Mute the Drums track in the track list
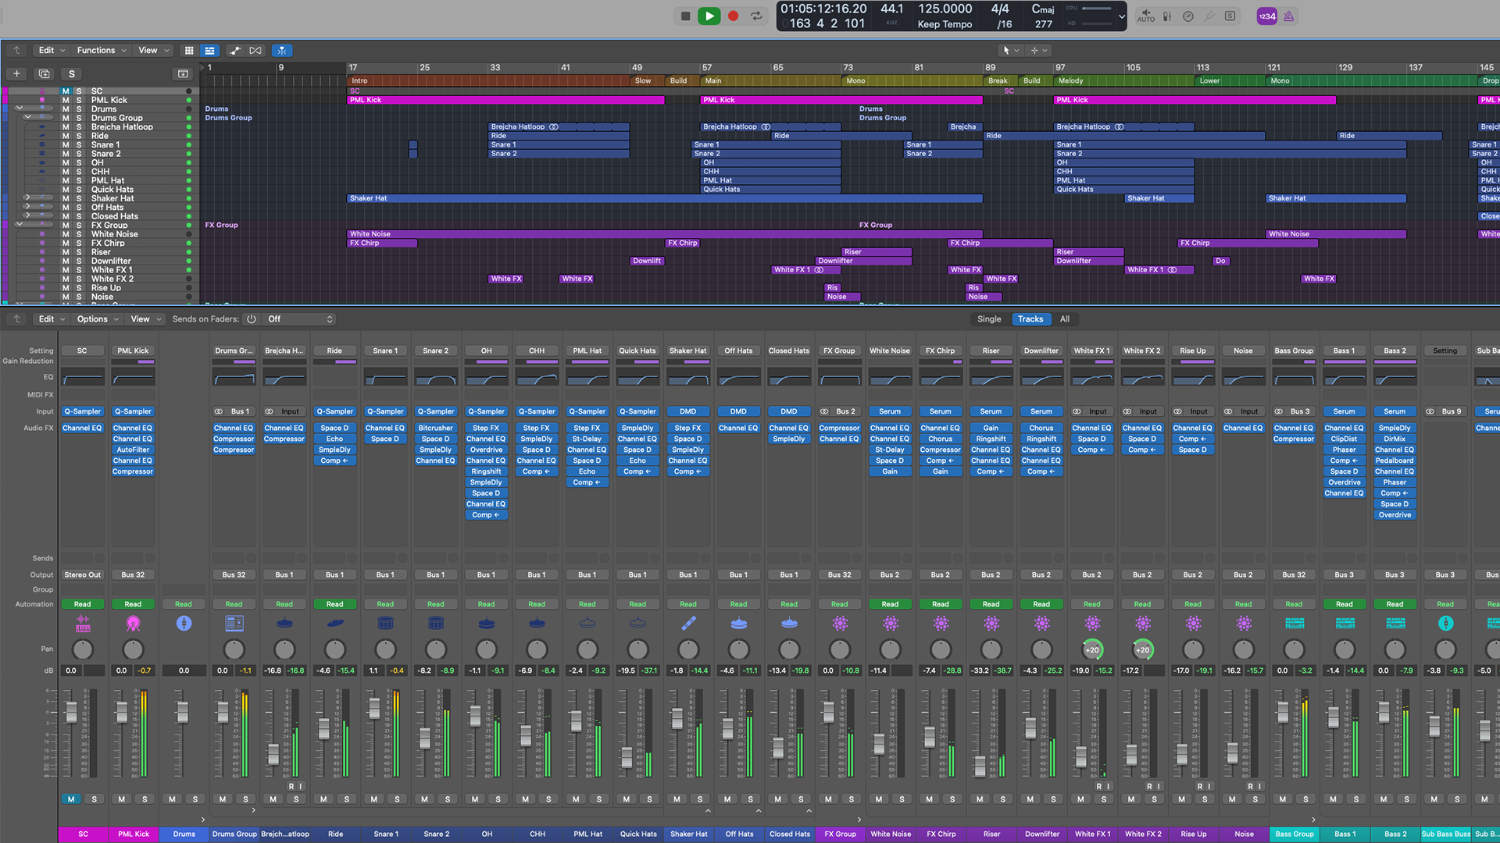Screen dimensions: 1500x843 pyautogui.click(x=66, y=109)
